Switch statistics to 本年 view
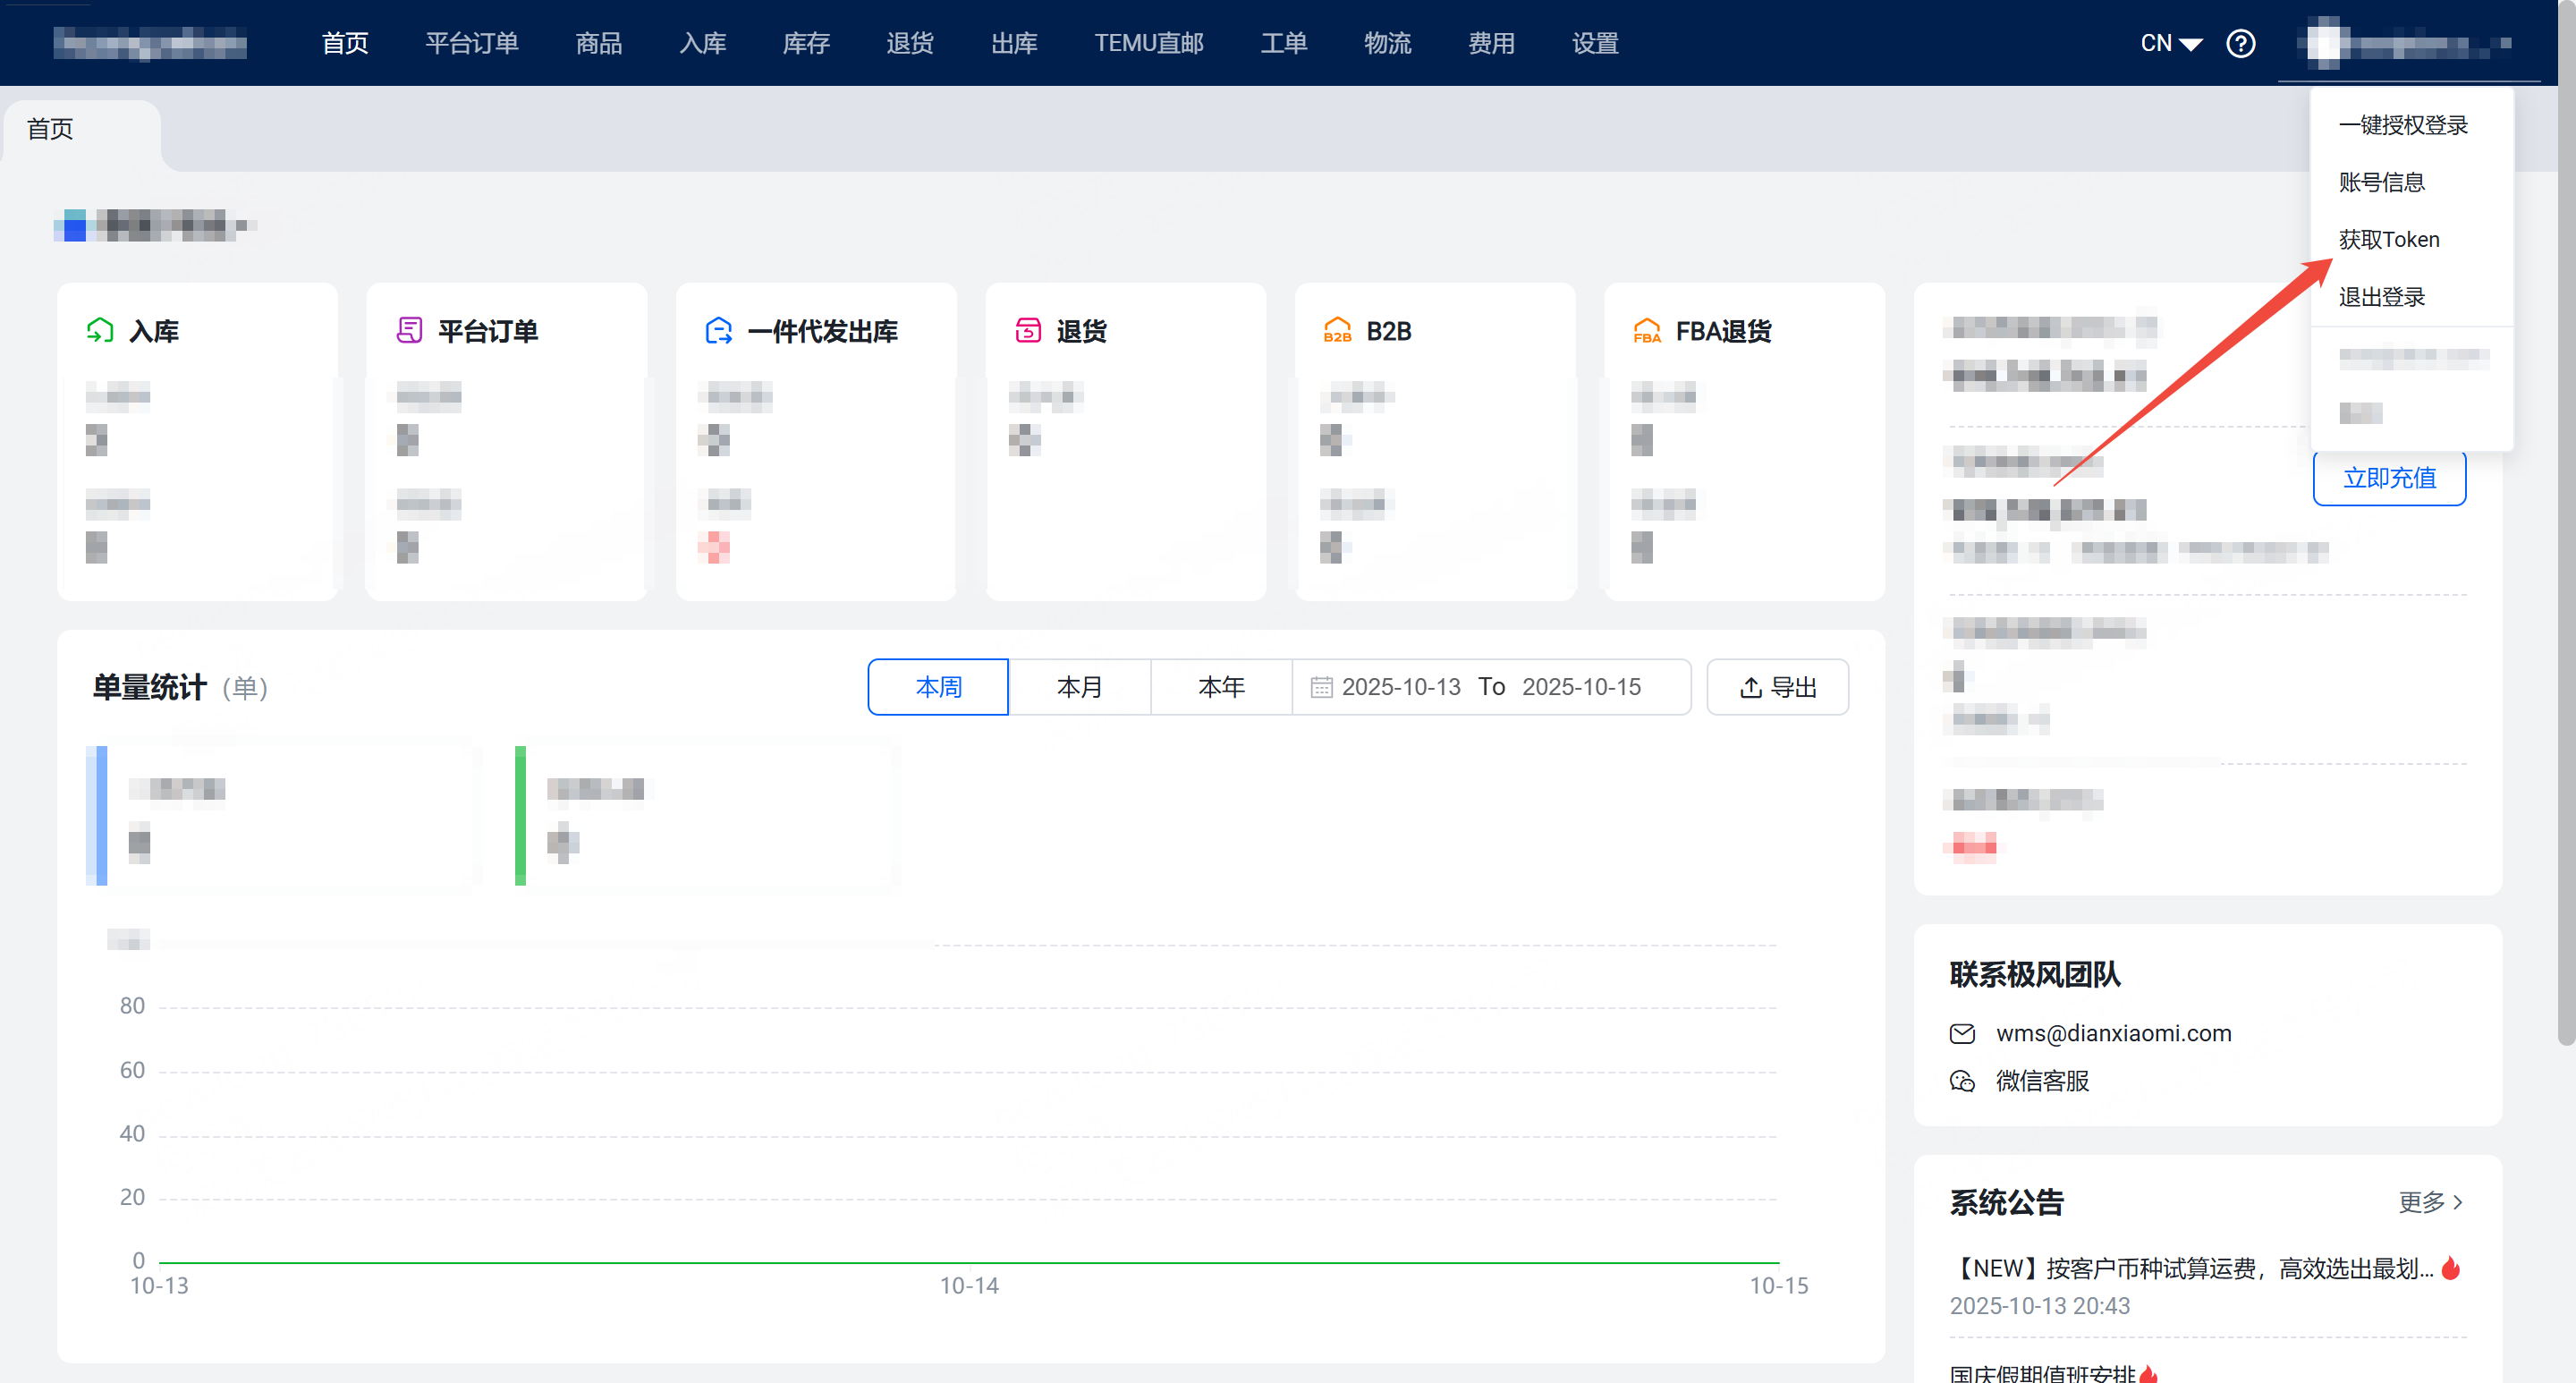 coord(1220,687)
